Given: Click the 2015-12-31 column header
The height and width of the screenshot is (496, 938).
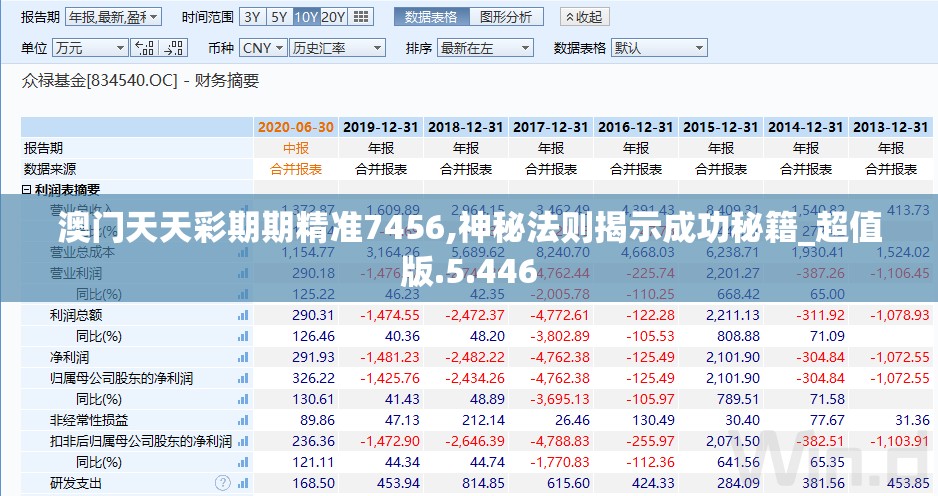Looking at the screenshot, I should click(x=720, y=127).
